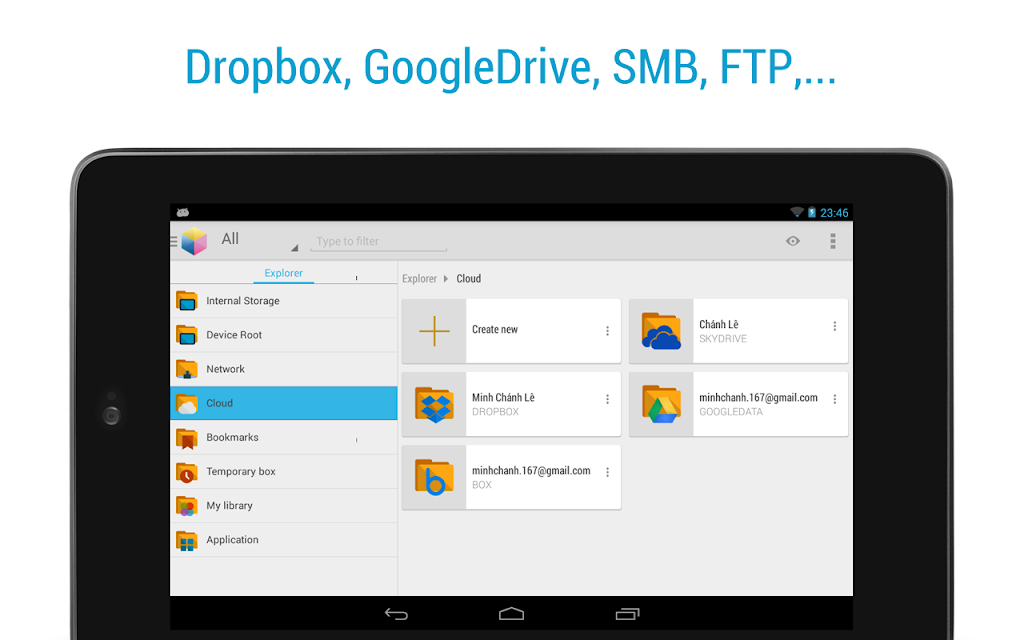Open the Dropbox folder icon for Minh Chánh Lê
Screen dimensions: 1024x640
(434, 404)
